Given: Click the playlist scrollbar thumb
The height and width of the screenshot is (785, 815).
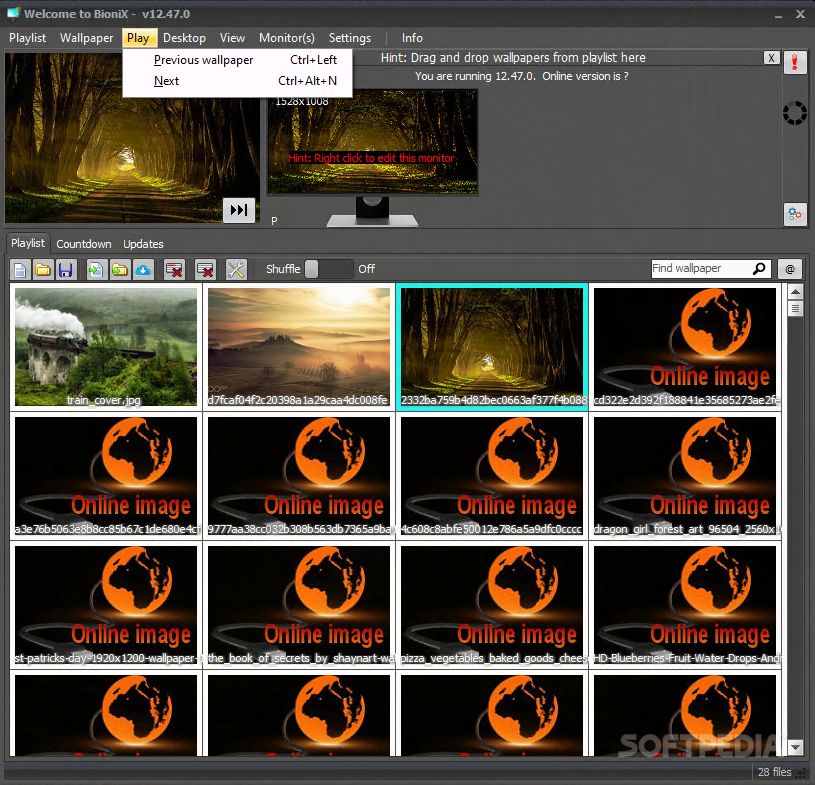Looking at the screenshot, I should [795, 309].
